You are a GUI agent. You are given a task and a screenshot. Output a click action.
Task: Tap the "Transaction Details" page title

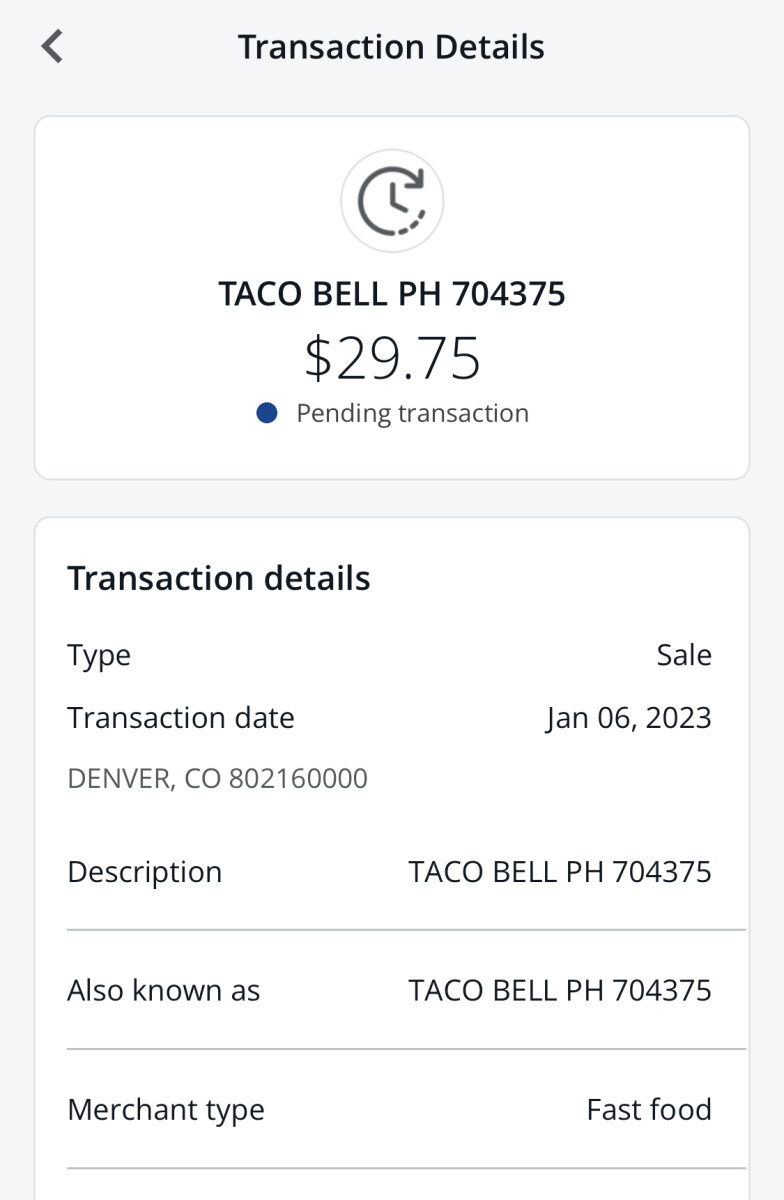(391, 47)
